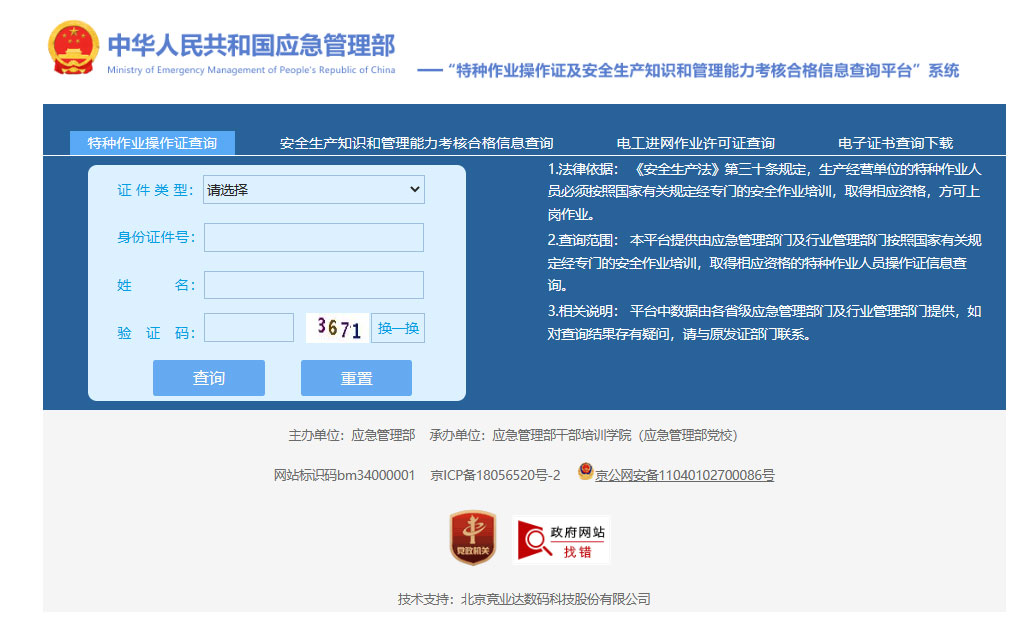
Task: Click the 3671 captcha image
Action: (x=338, y=328)
